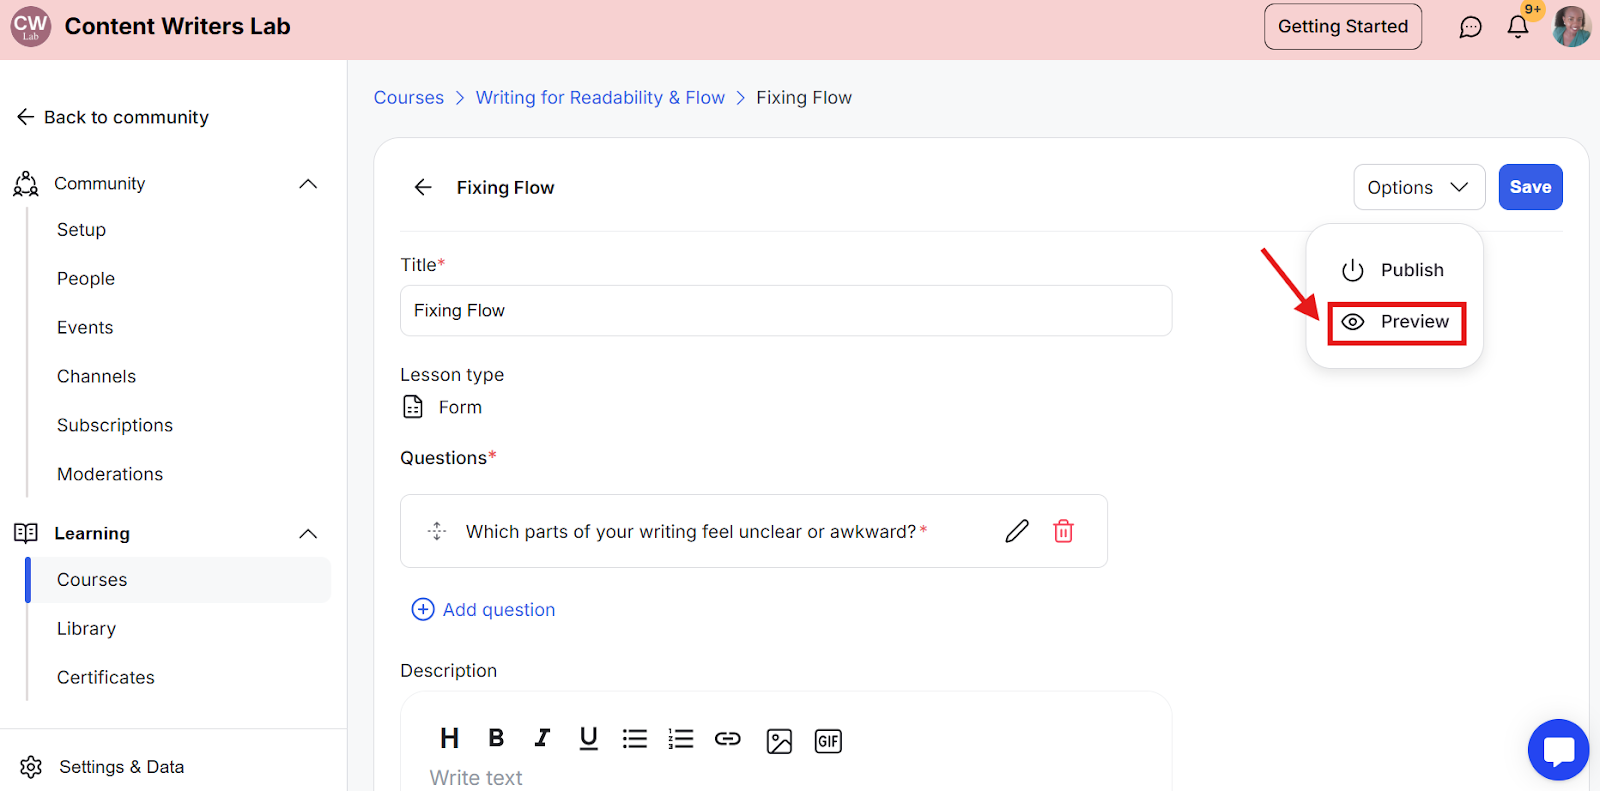Select Courses under Learning
Viewport: 1600px width, 791px height.
(180, 580)
